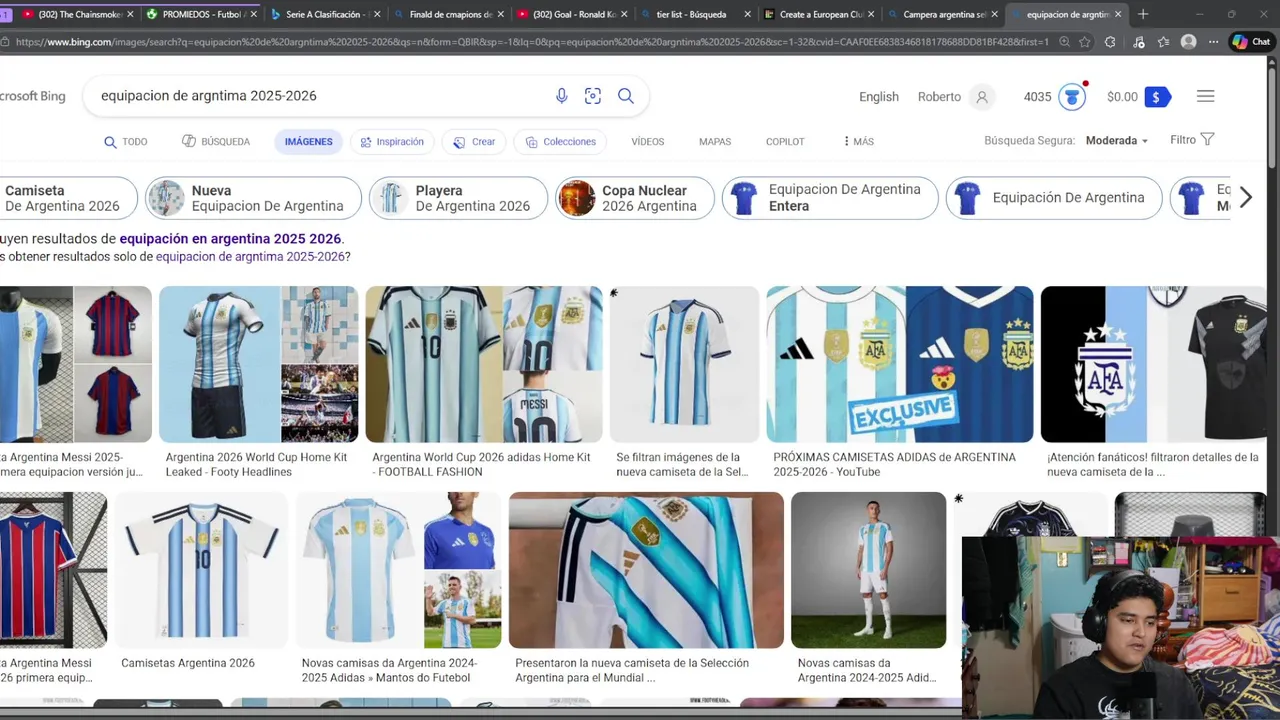Open the Crear tab
Screen dimensions: 1280x720
click(x=474, y=142)
